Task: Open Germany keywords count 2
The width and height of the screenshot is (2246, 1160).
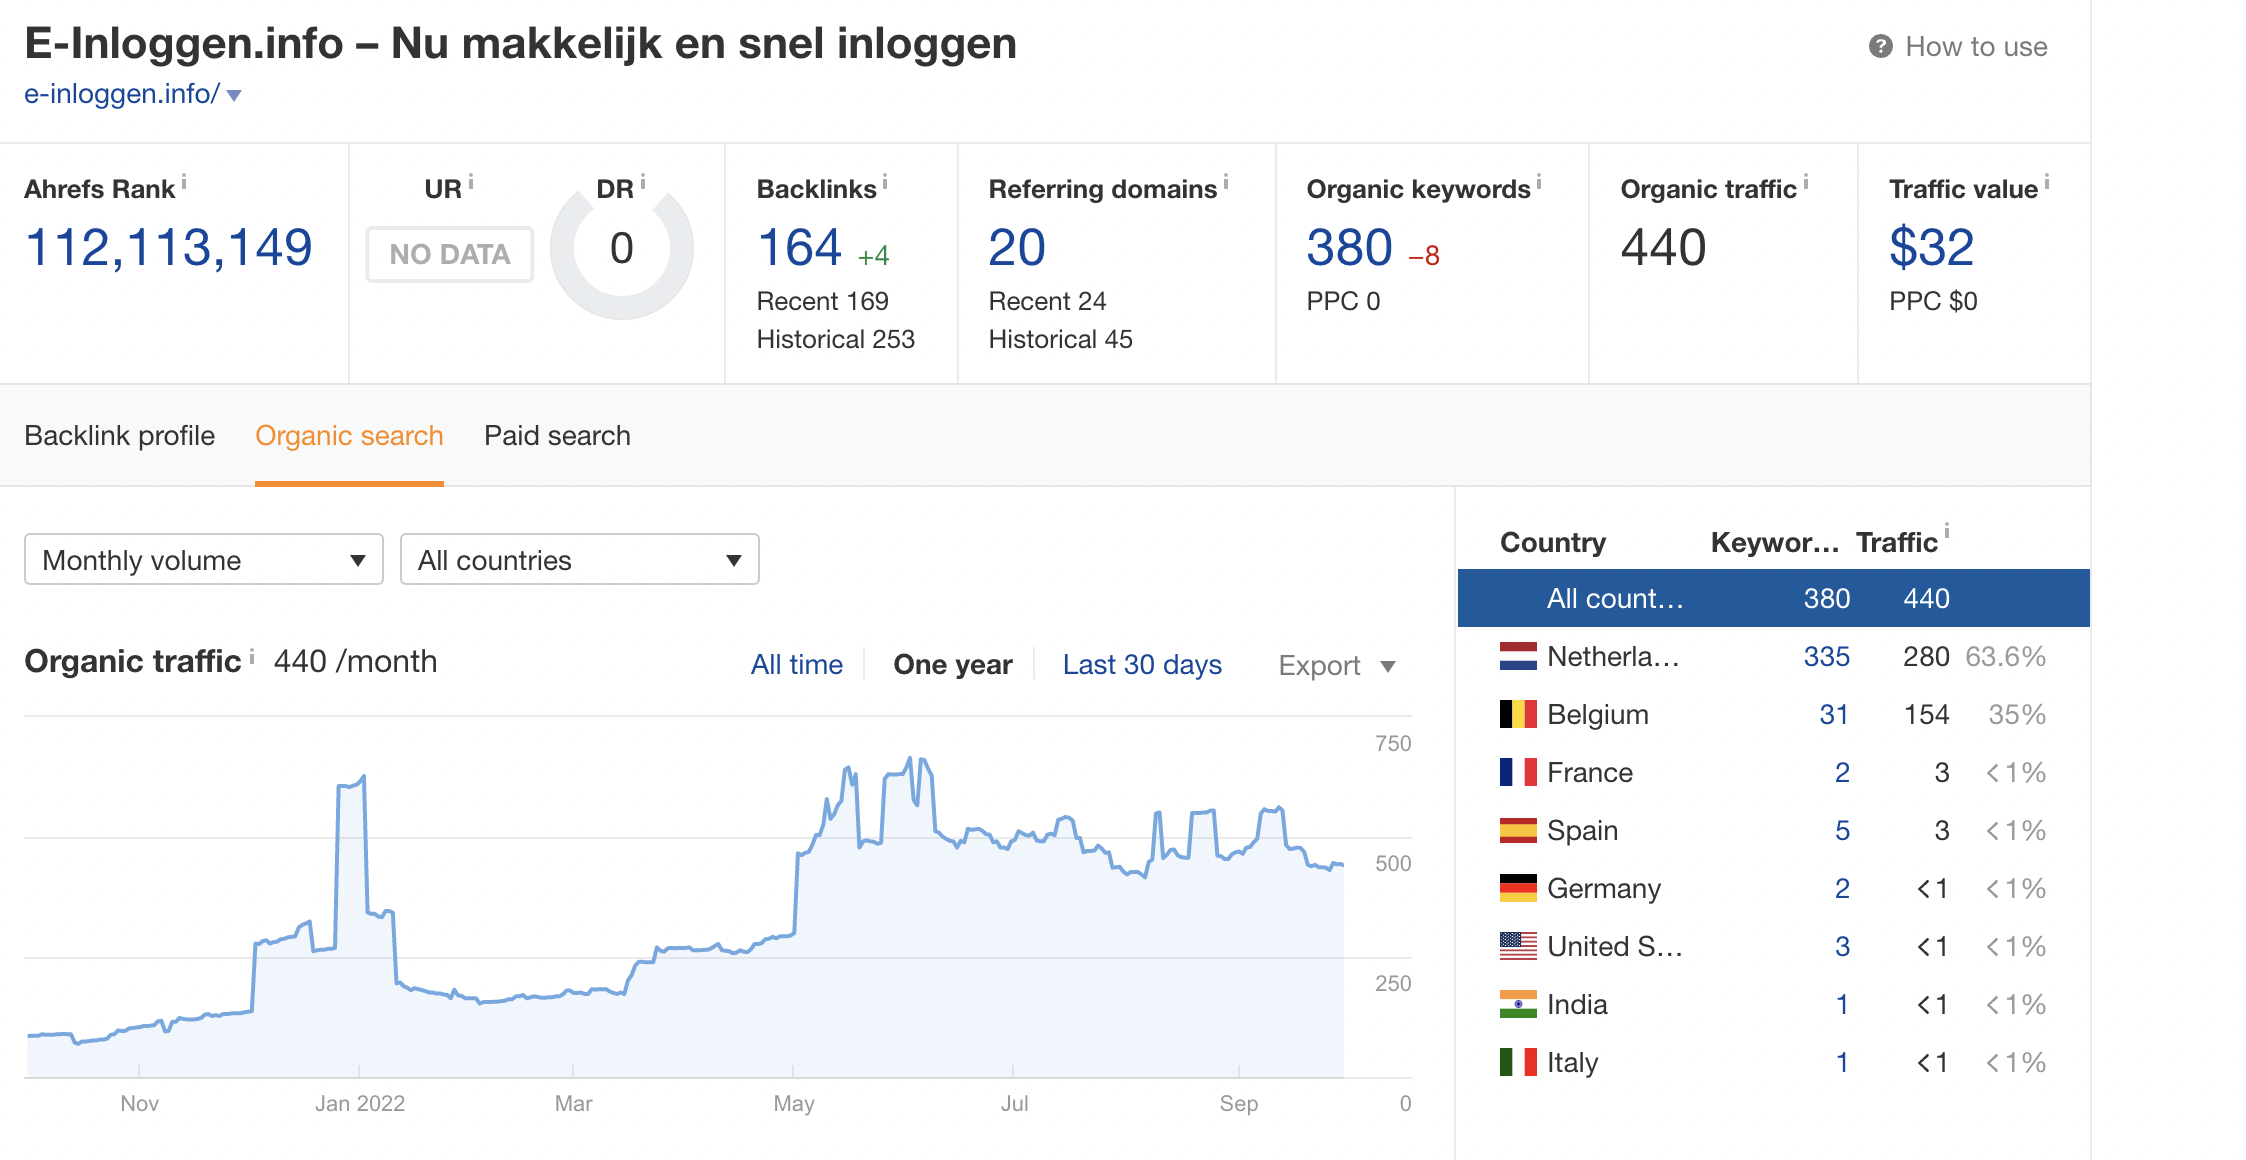Action: click(x=1842, y=889)
